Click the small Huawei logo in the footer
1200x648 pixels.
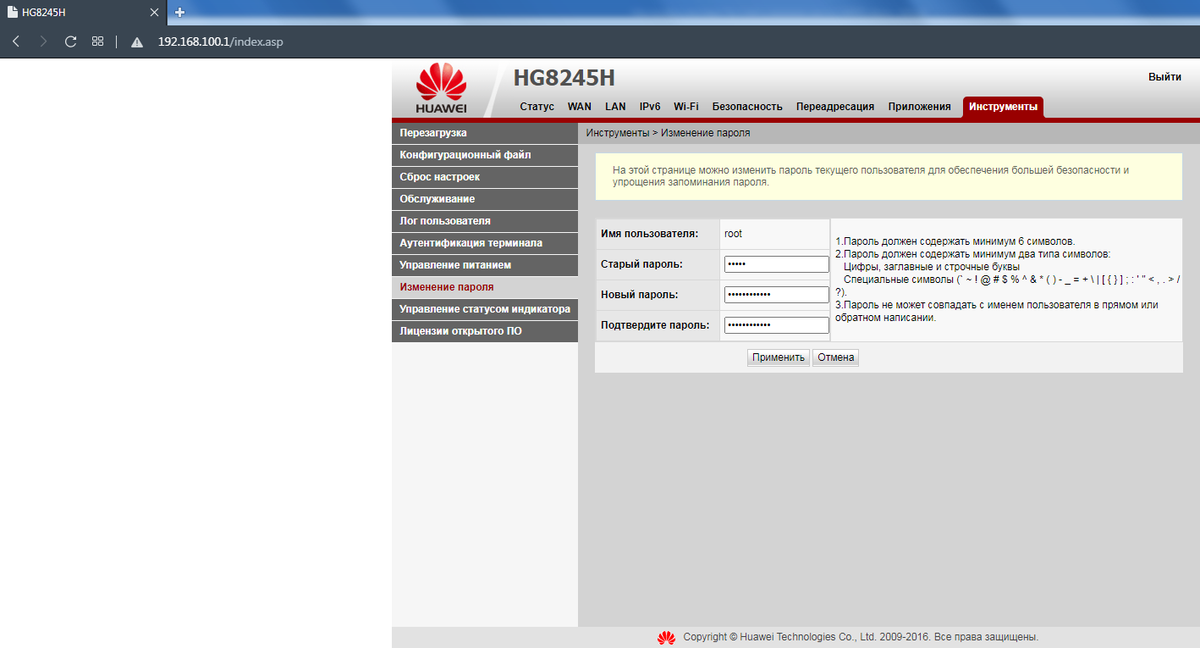click(x=666, y=637)
